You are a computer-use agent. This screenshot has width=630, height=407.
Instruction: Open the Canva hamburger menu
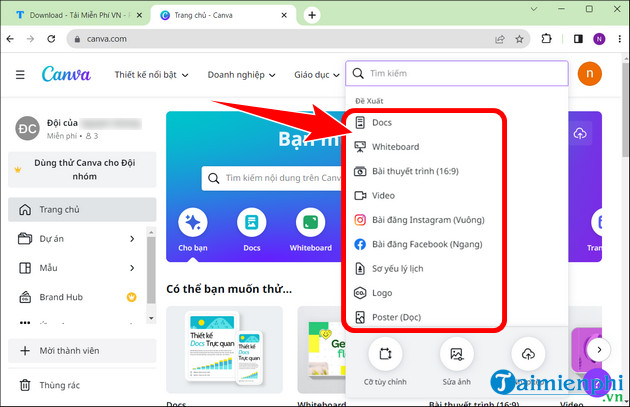20,75
